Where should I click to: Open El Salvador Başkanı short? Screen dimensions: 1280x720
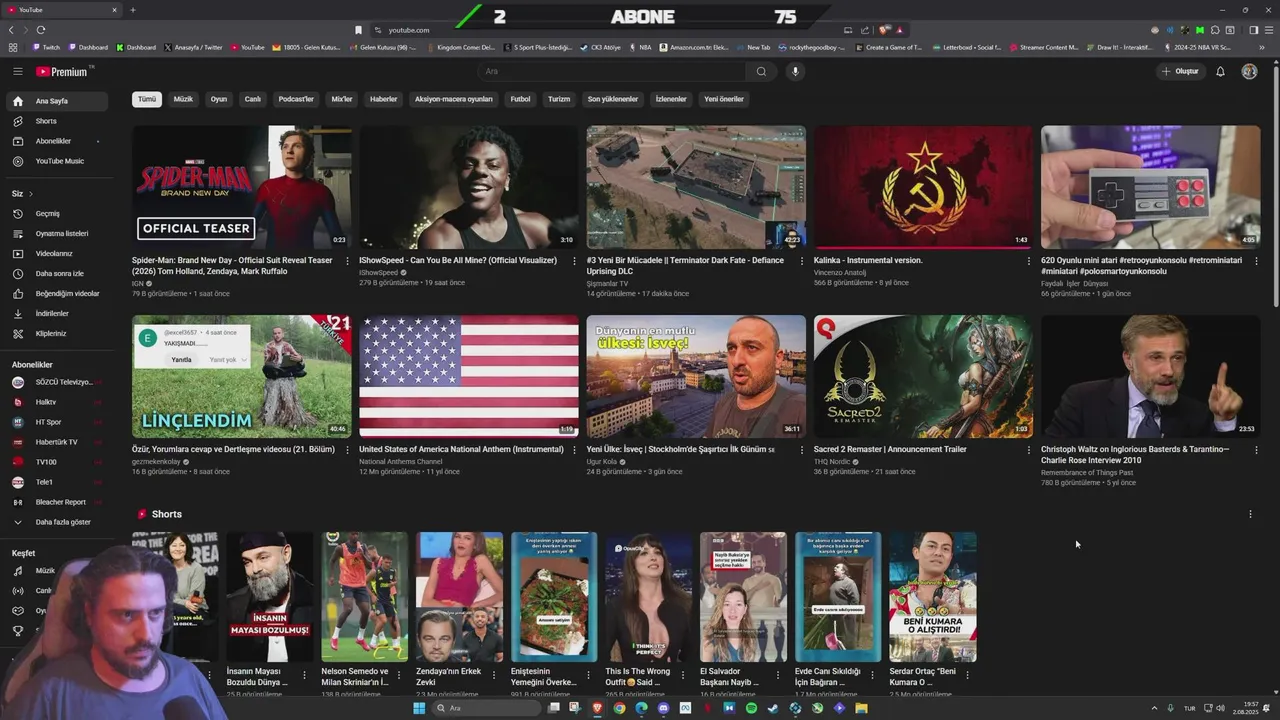[x=743, y=597]
